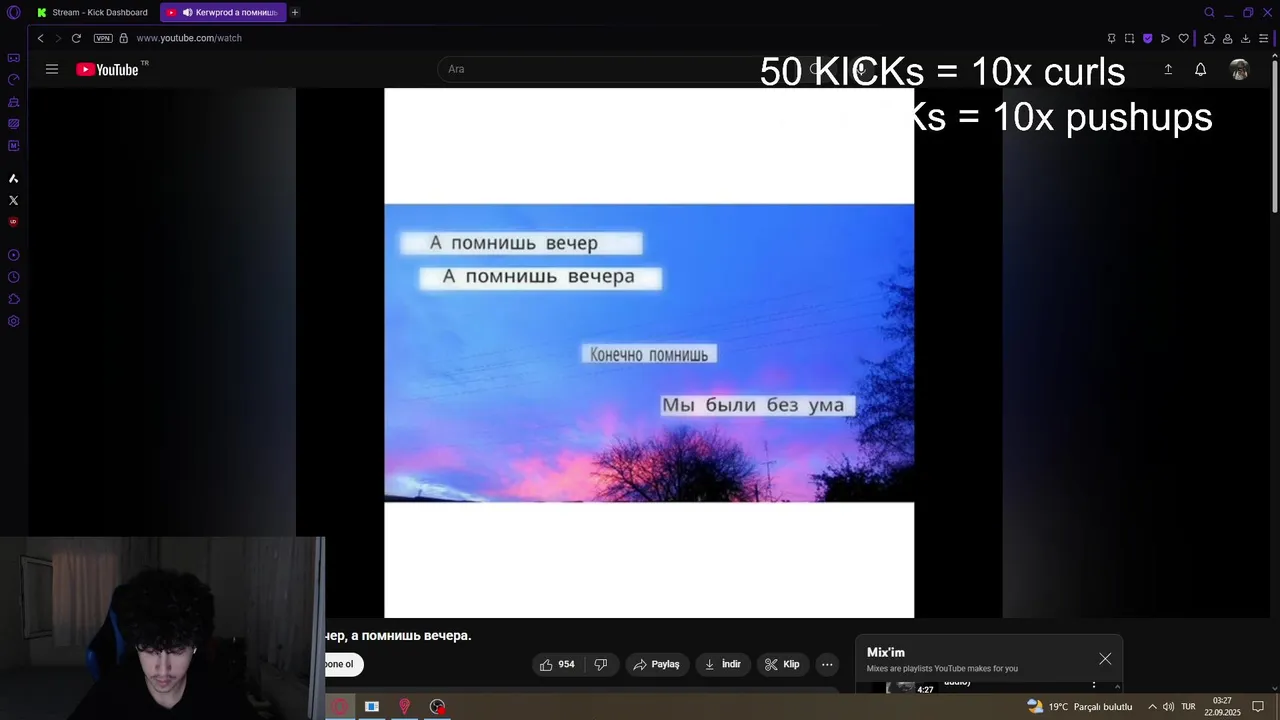The width and height of the screenshot is (1280, 720).
Task: Open GX Cleaner sidebar icon
Action: pos(13,102)
